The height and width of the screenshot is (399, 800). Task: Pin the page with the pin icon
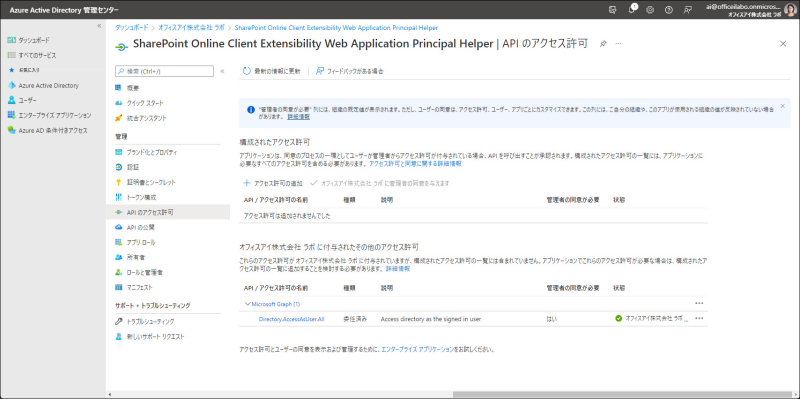click(x=603, y=44)
